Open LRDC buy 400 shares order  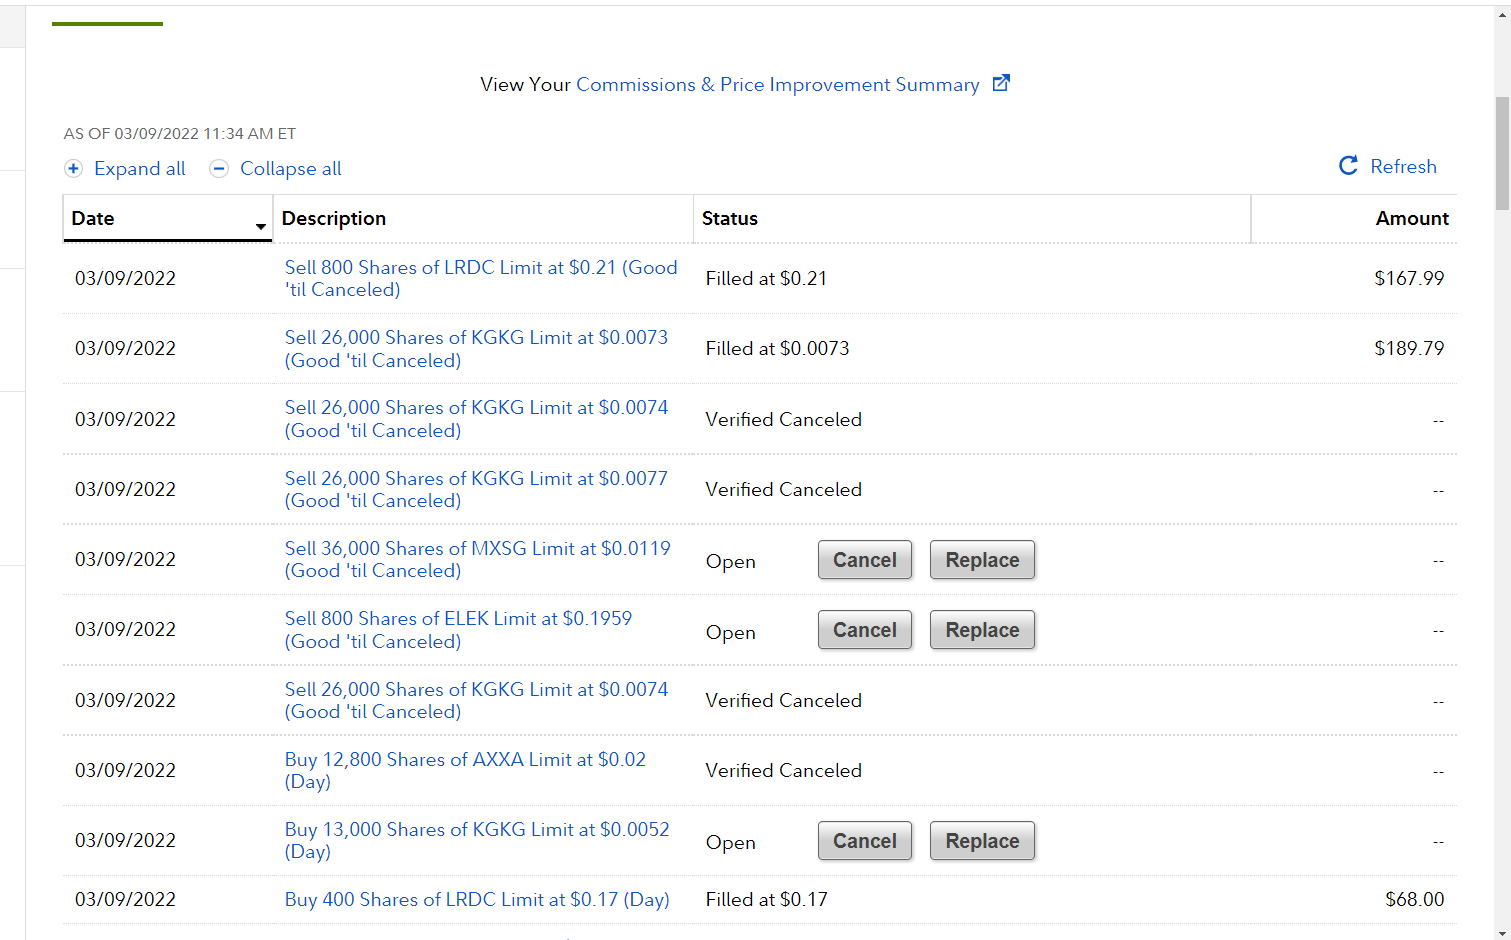477,900
